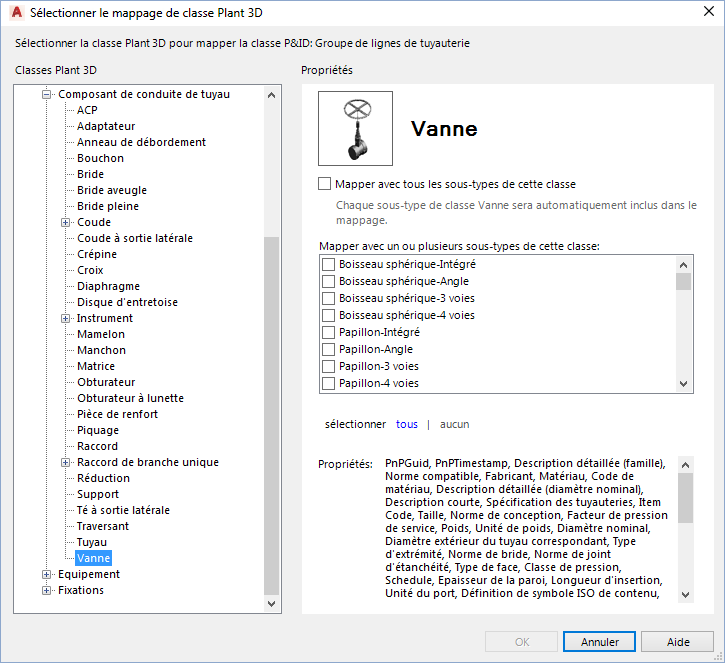
Task: Check Boisseau sphérique-4 voies sub-type
Action: (x=328, y=315)
